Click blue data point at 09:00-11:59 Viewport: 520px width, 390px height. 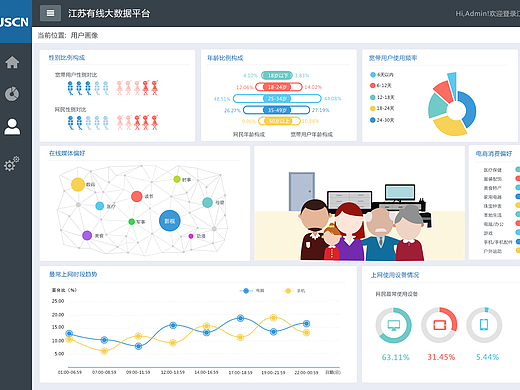coord(138,346)
